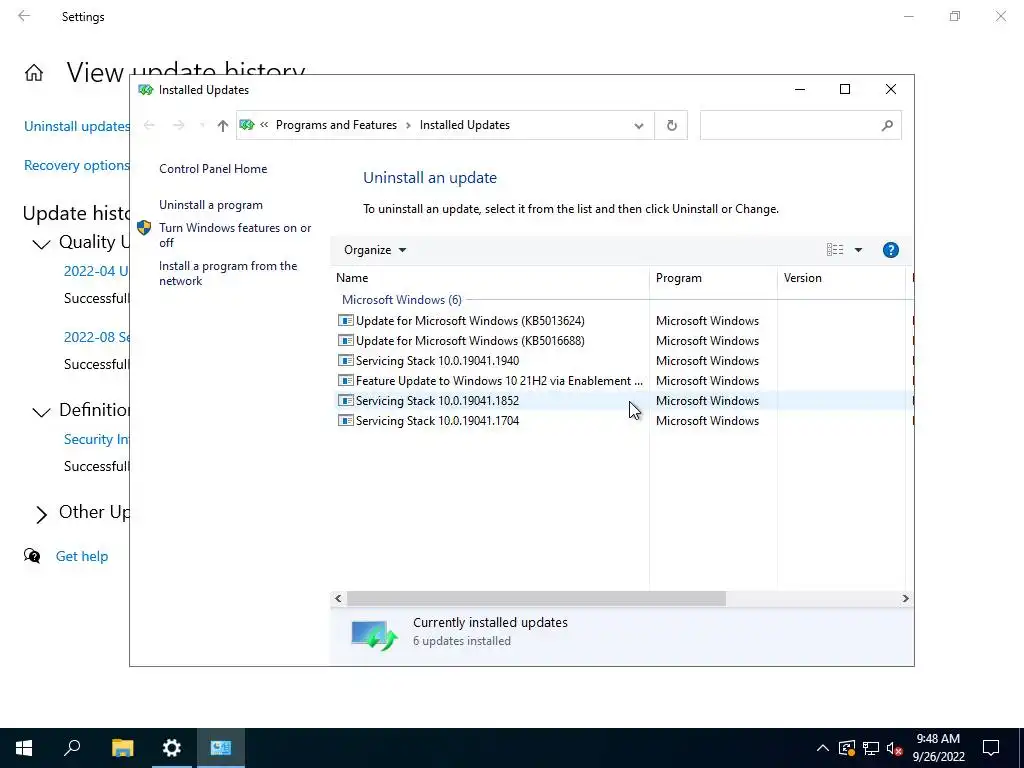Collapse the Quality Updates section
This screenshot has width=1024, height=768.
point(41,244)
